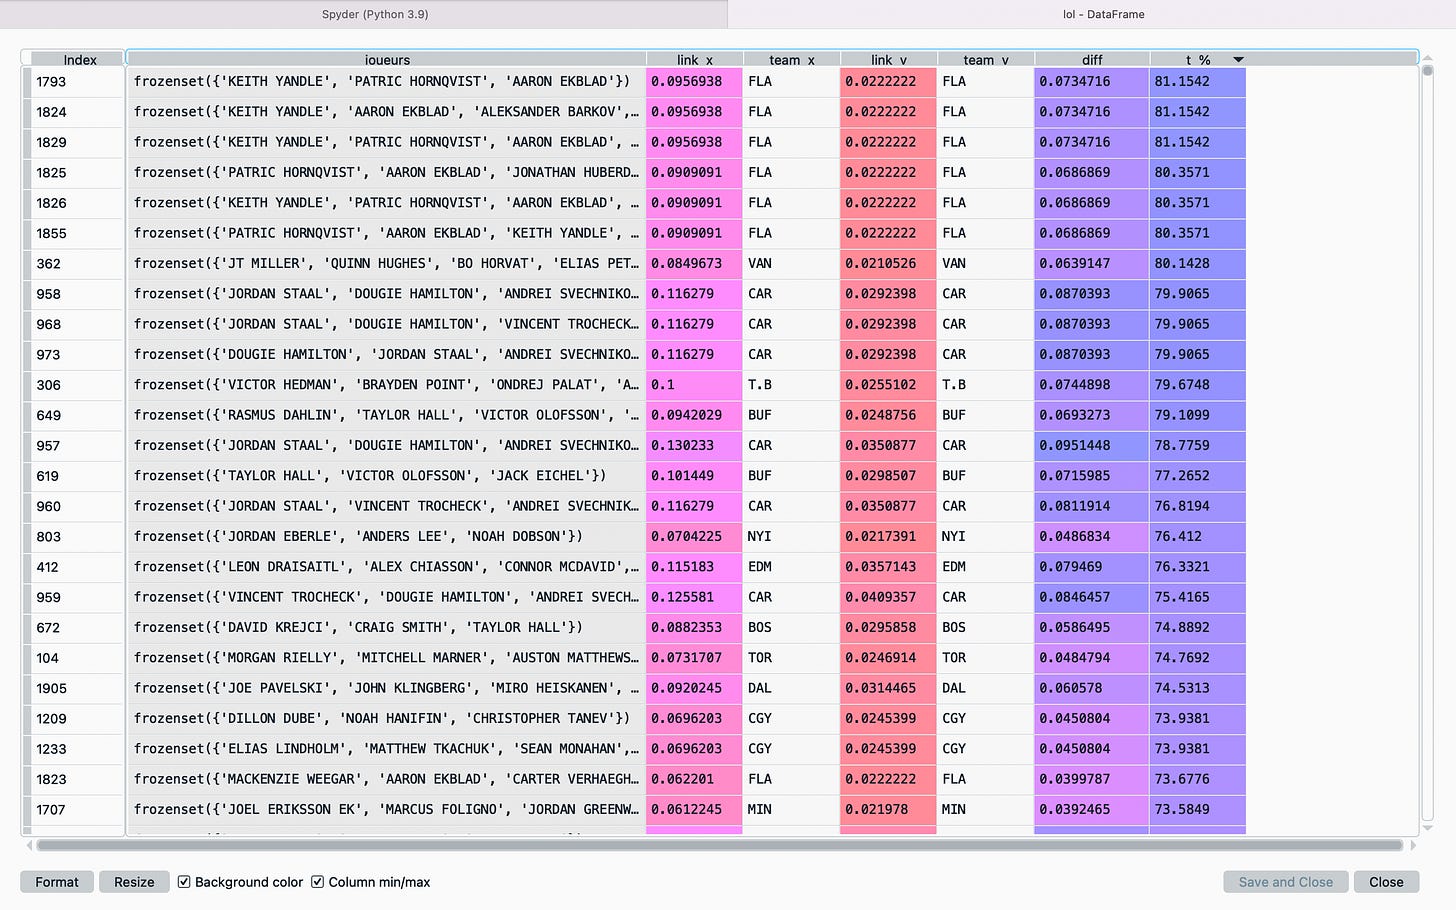Viewport: 1456px width, 910px height.
Task: Select the joueurs cell in row 1209
Action: pos(386,718)
